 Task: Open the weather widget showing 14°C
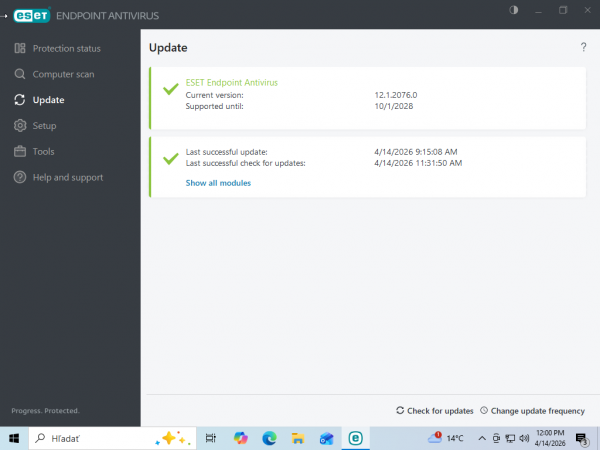(445, 438)
